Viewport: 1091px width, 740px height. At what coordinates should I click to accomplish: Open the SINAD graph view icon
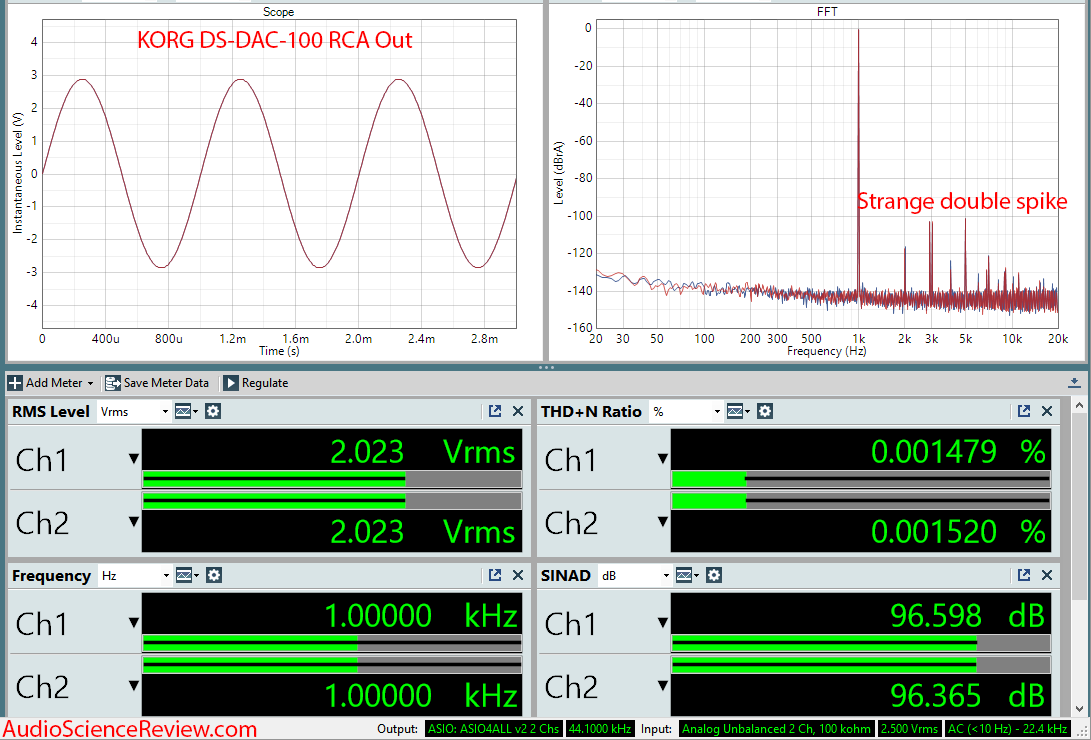pos(687,575)
